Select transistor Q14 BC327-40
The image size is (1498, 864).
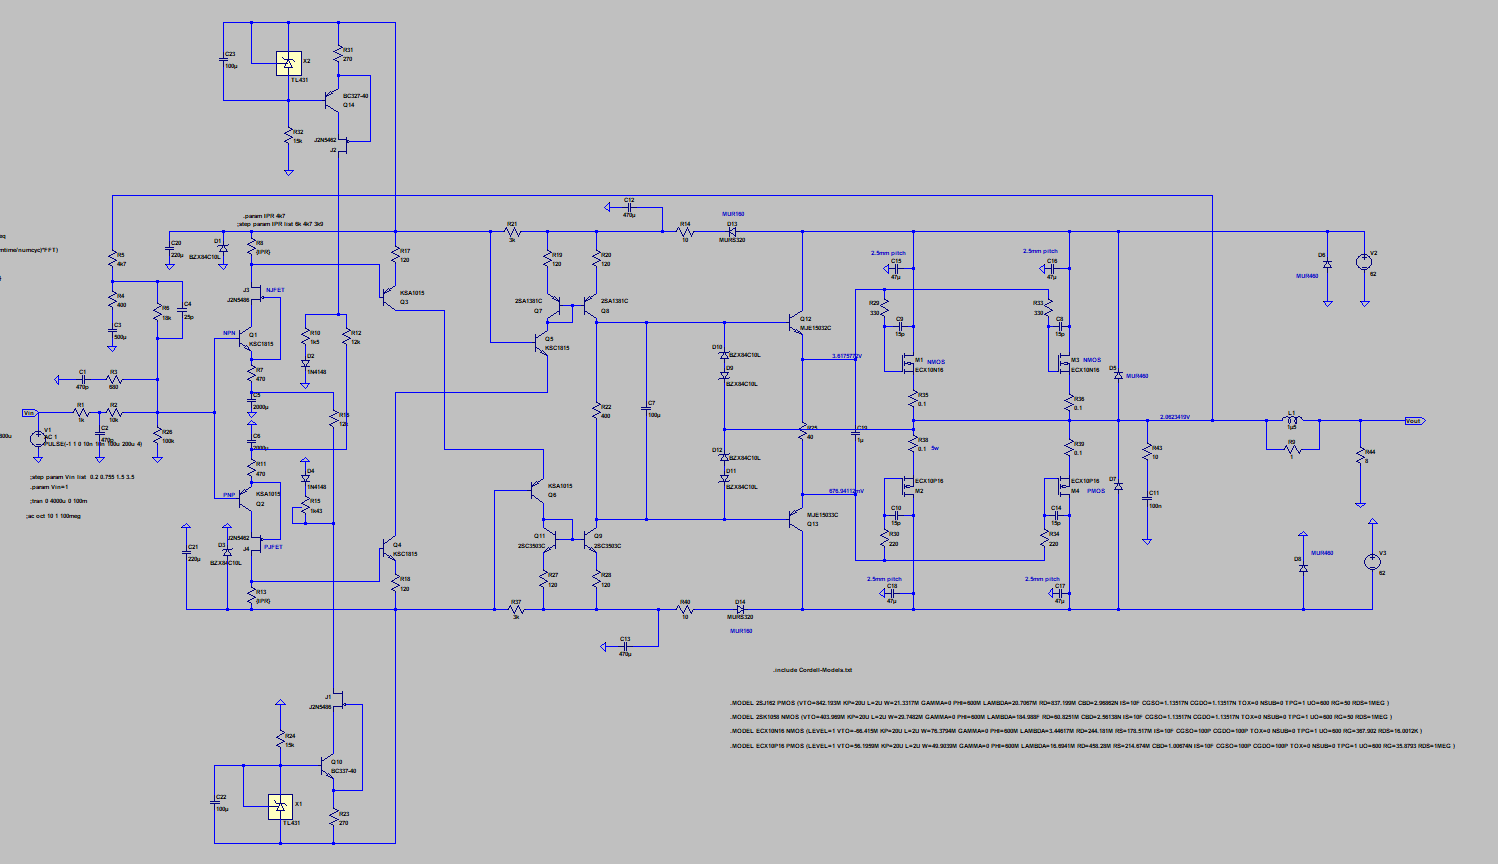(332, 101)
